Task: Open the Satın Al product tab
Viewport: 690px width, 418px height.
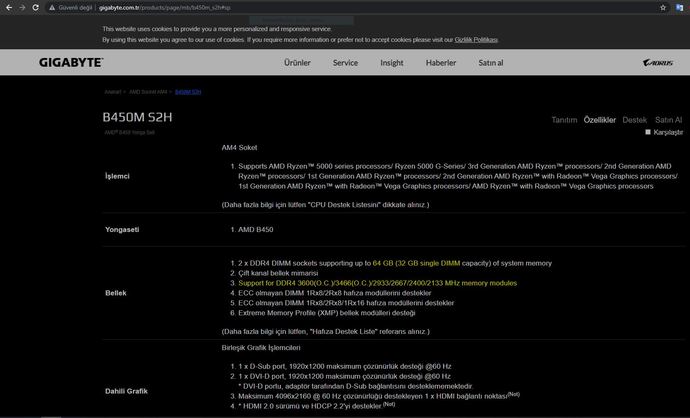Action: (668, 120)
